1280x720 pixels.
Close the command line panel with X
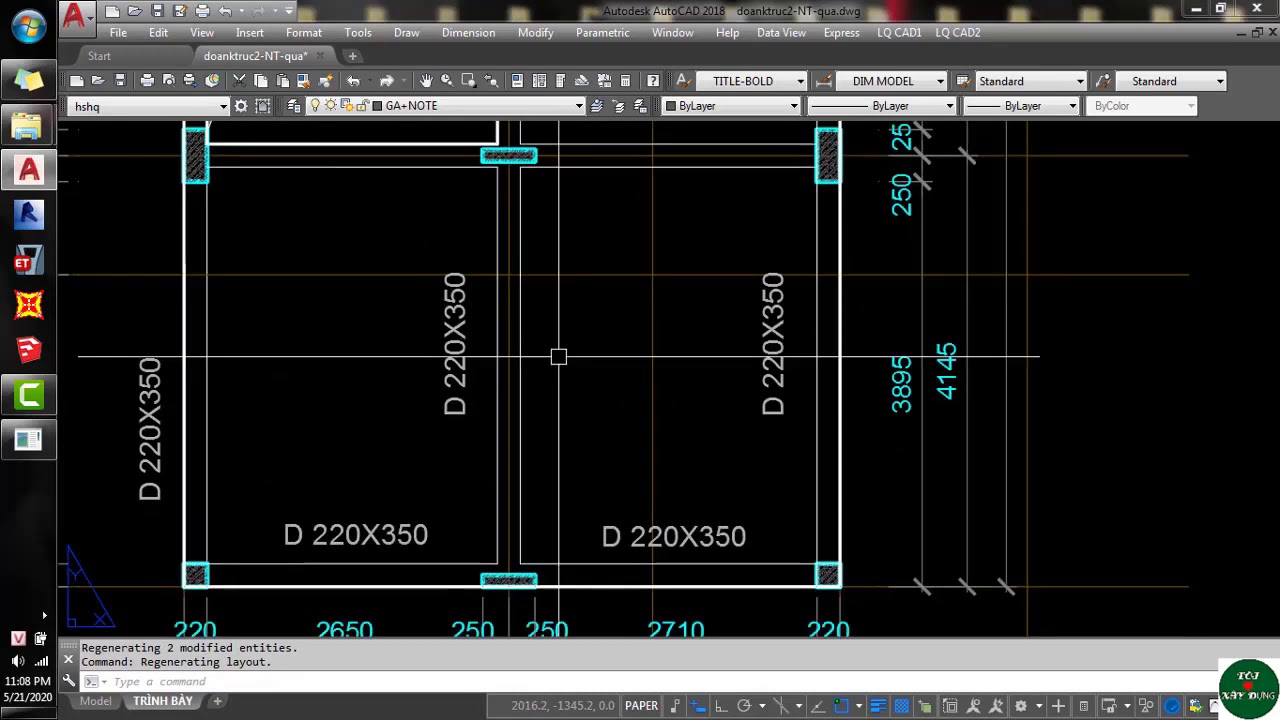pos(69,659)
